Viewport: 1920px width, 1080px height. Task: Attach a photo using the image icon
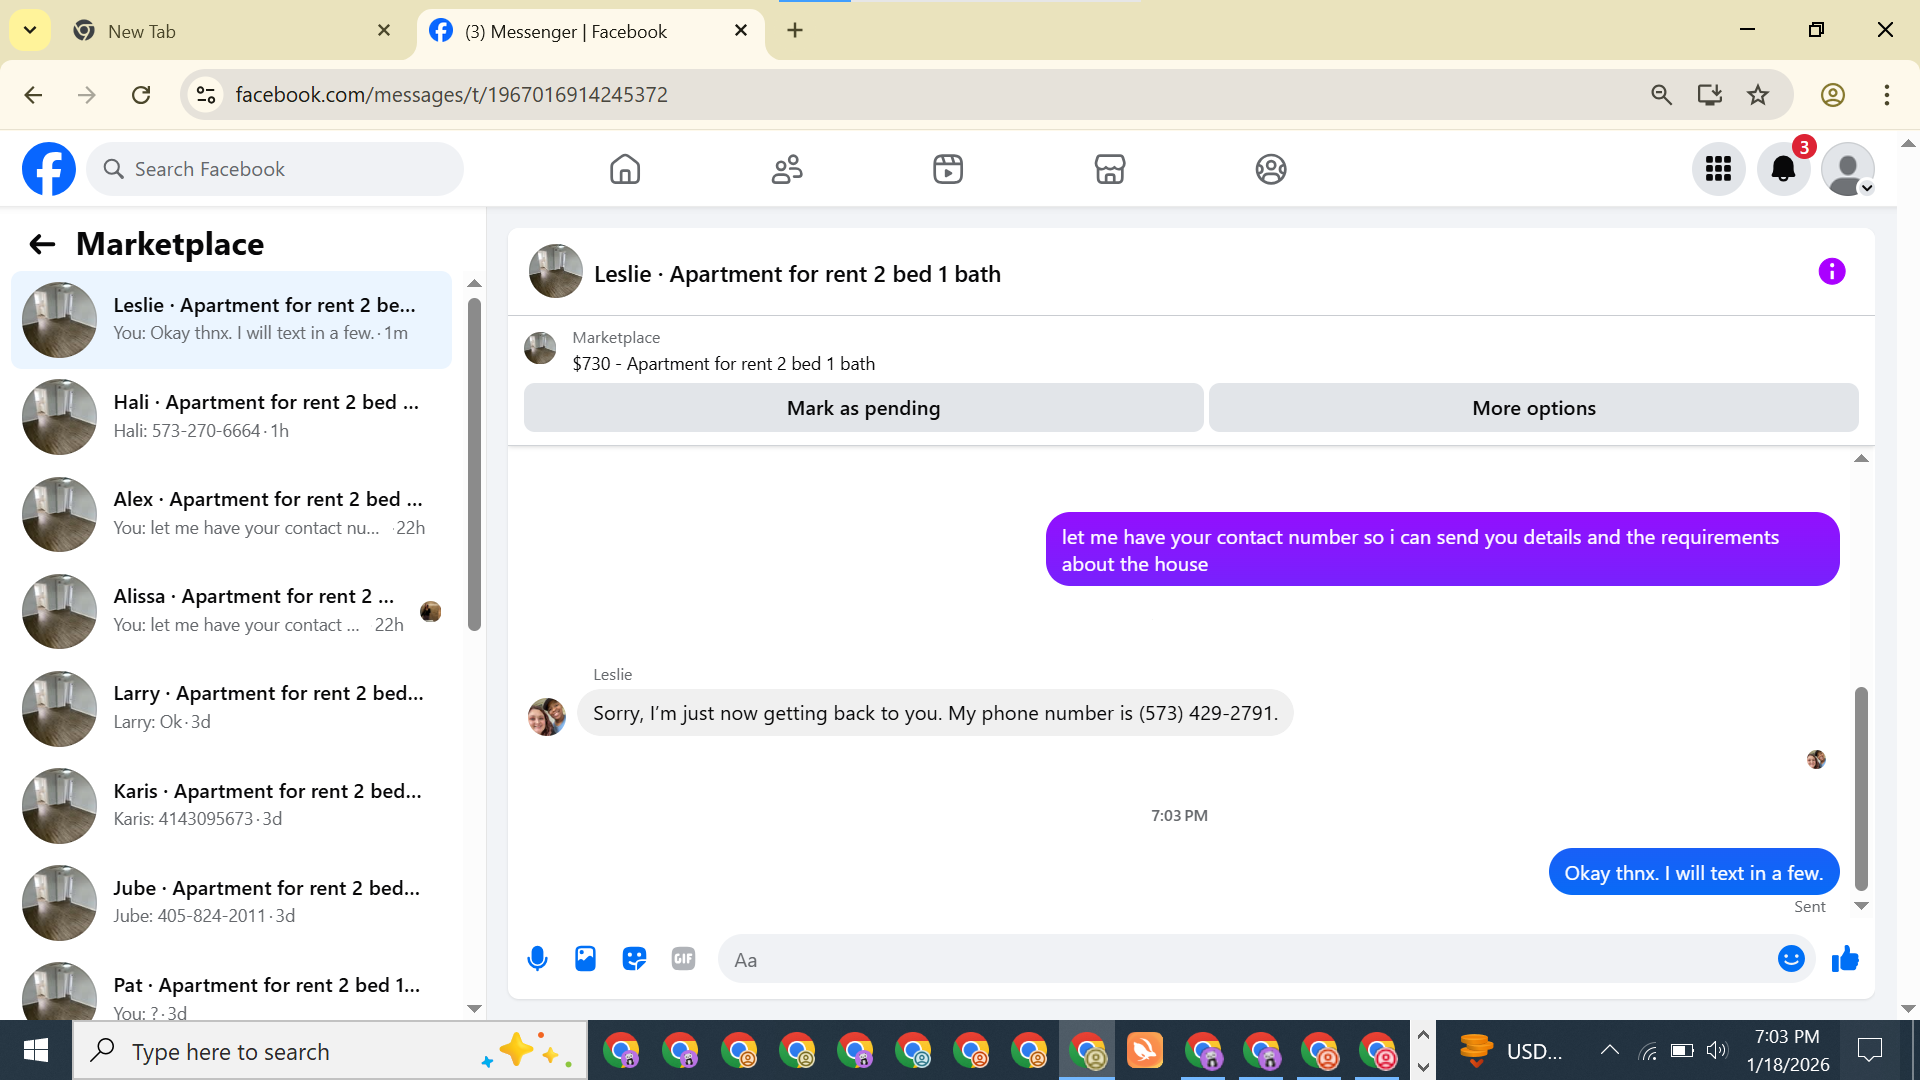585,959
